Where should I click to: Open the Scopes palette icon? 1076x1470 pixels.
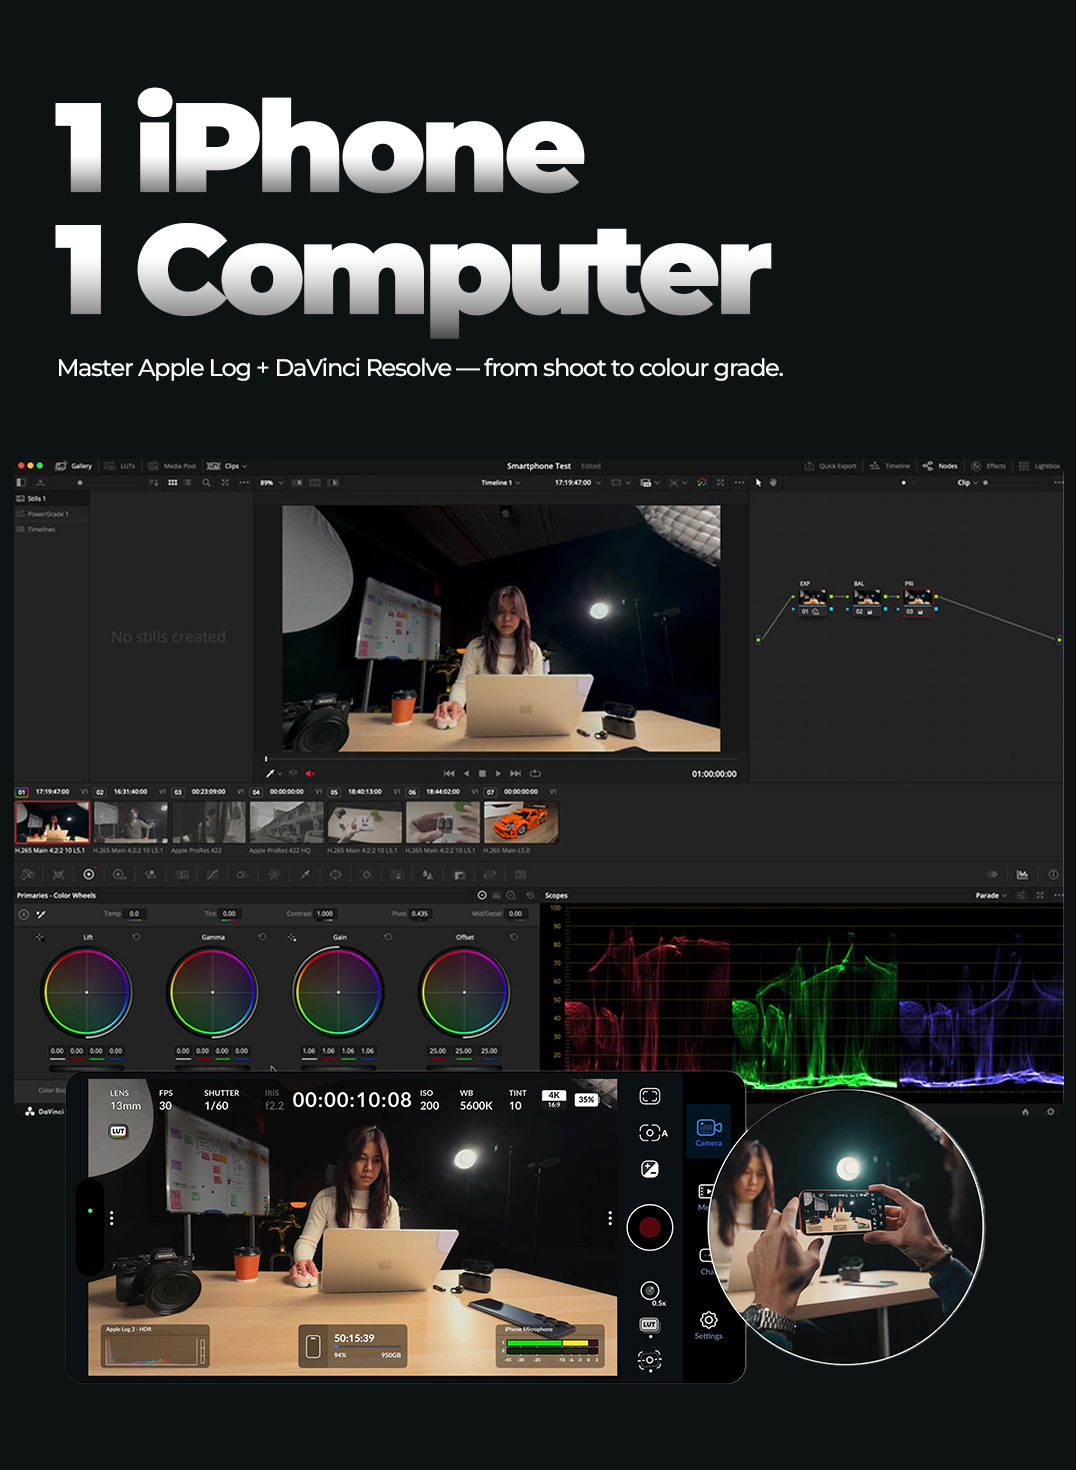click(x=1022, y=875)
